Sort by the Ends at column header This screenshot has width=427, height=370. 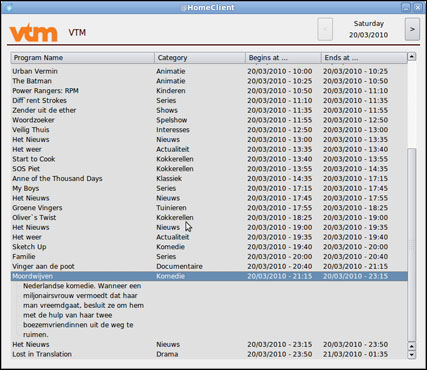364,58
